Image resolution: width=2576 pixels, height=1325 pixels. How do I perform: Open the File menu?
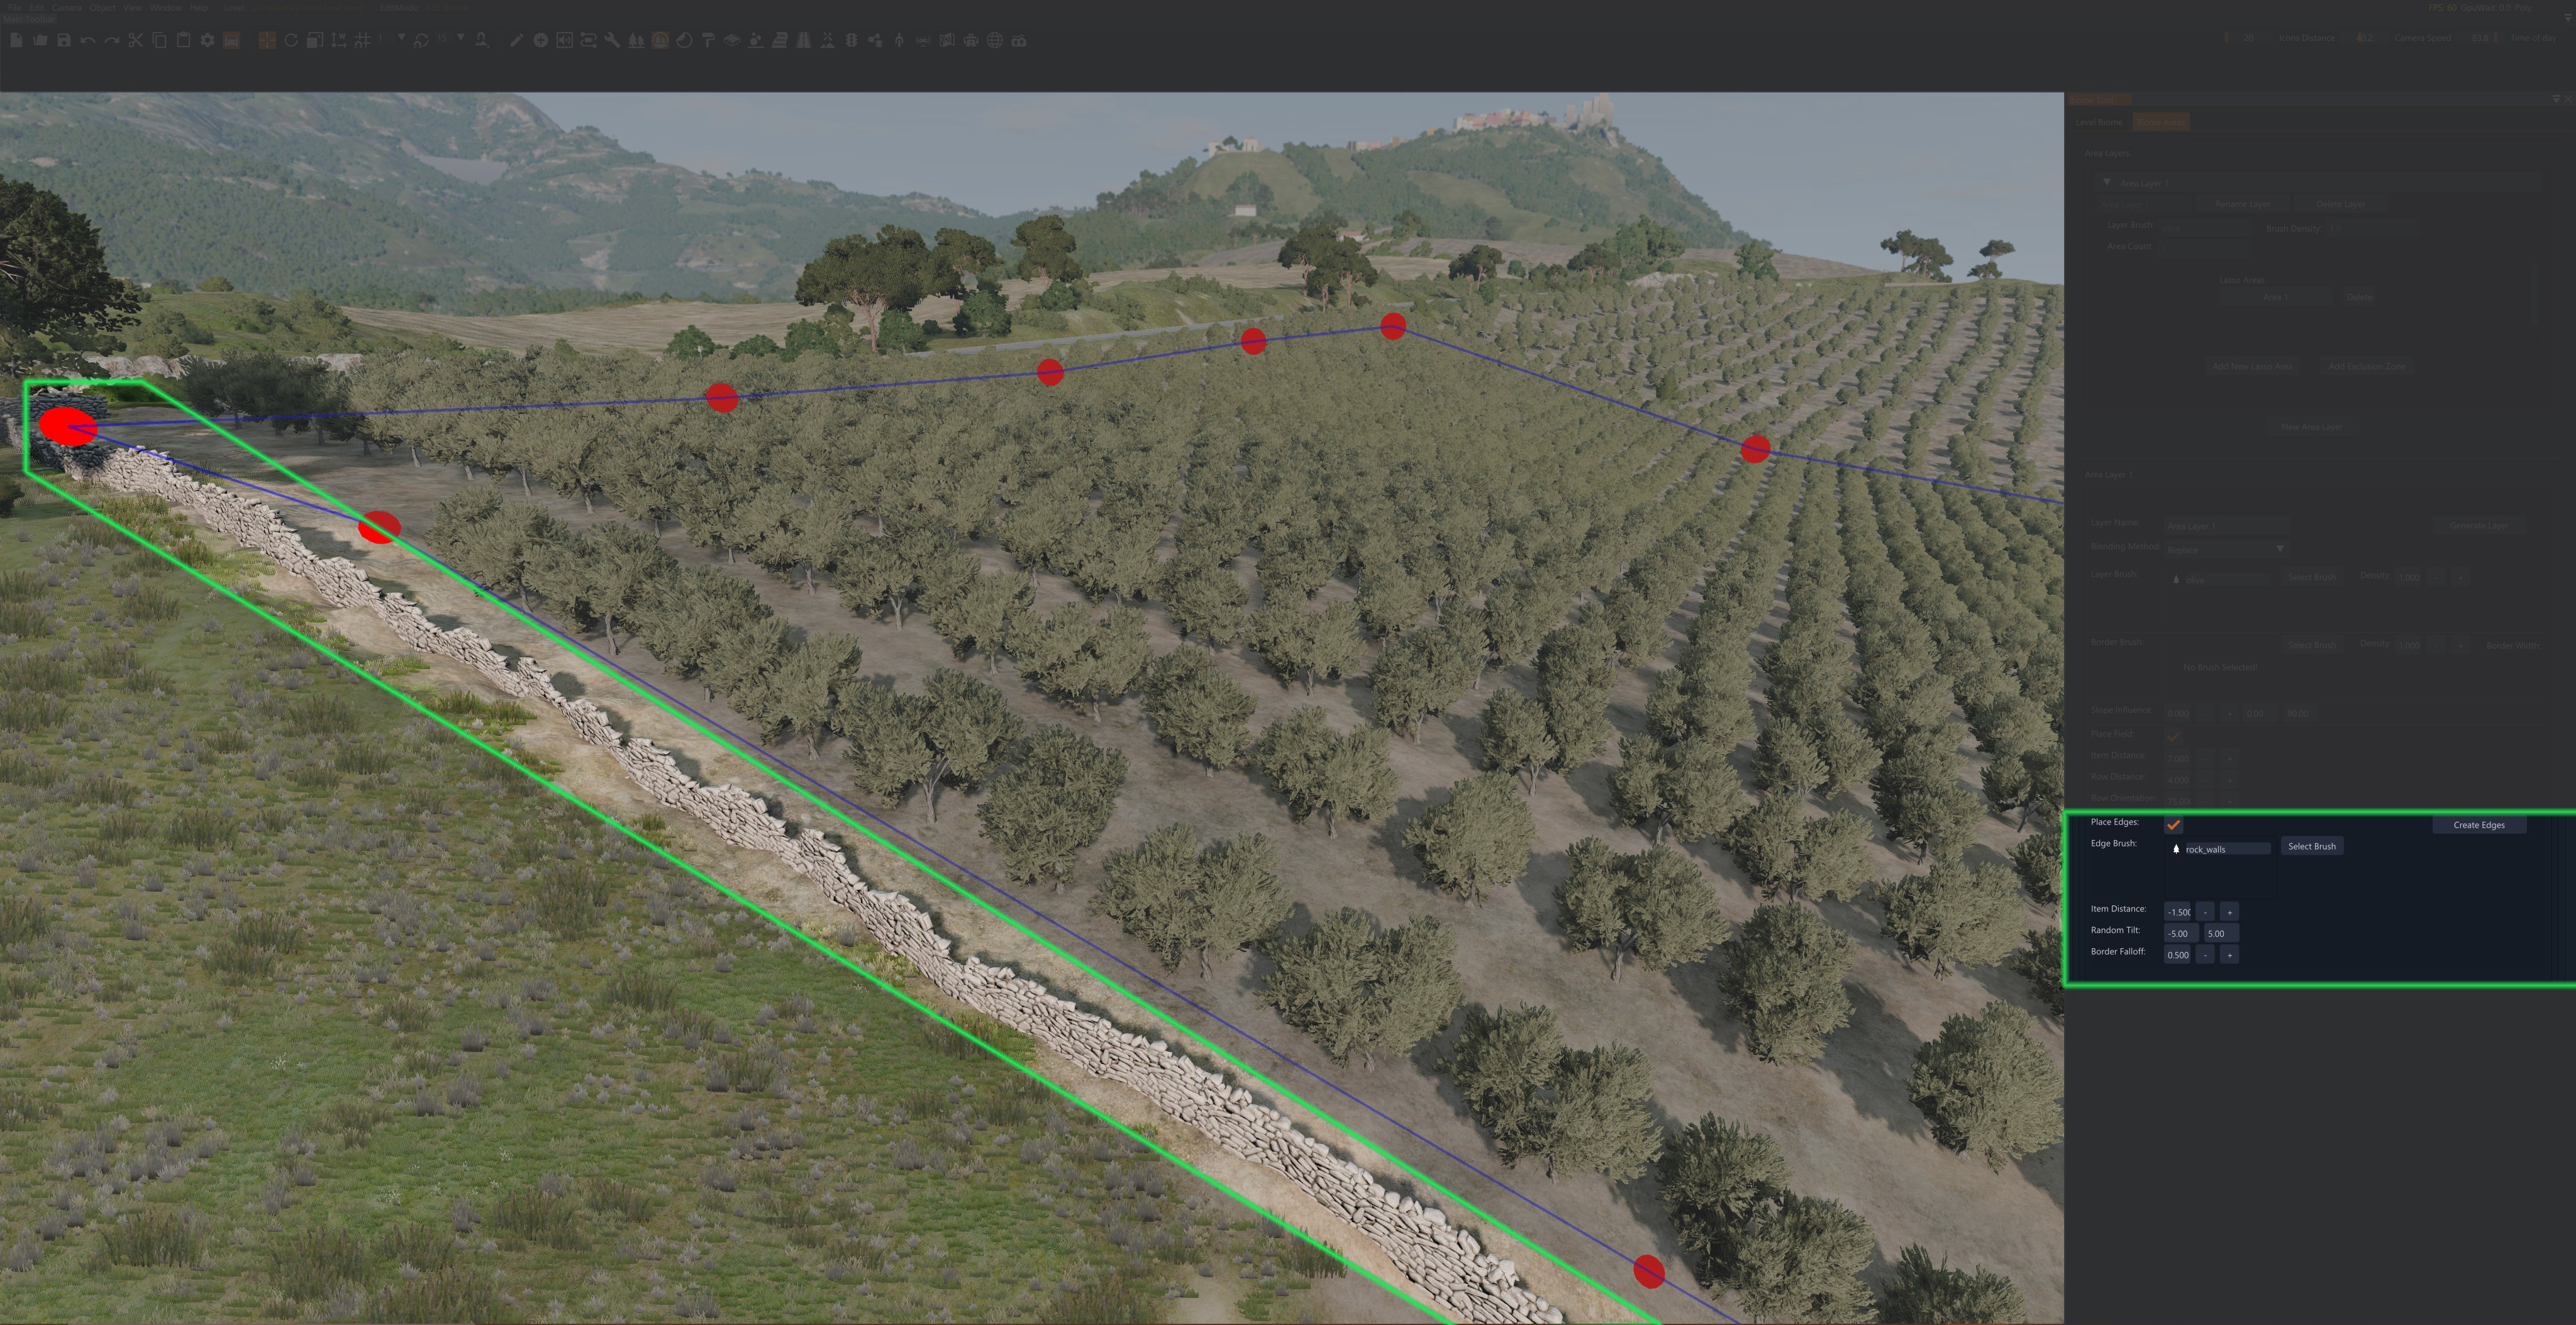coord(14,7)
